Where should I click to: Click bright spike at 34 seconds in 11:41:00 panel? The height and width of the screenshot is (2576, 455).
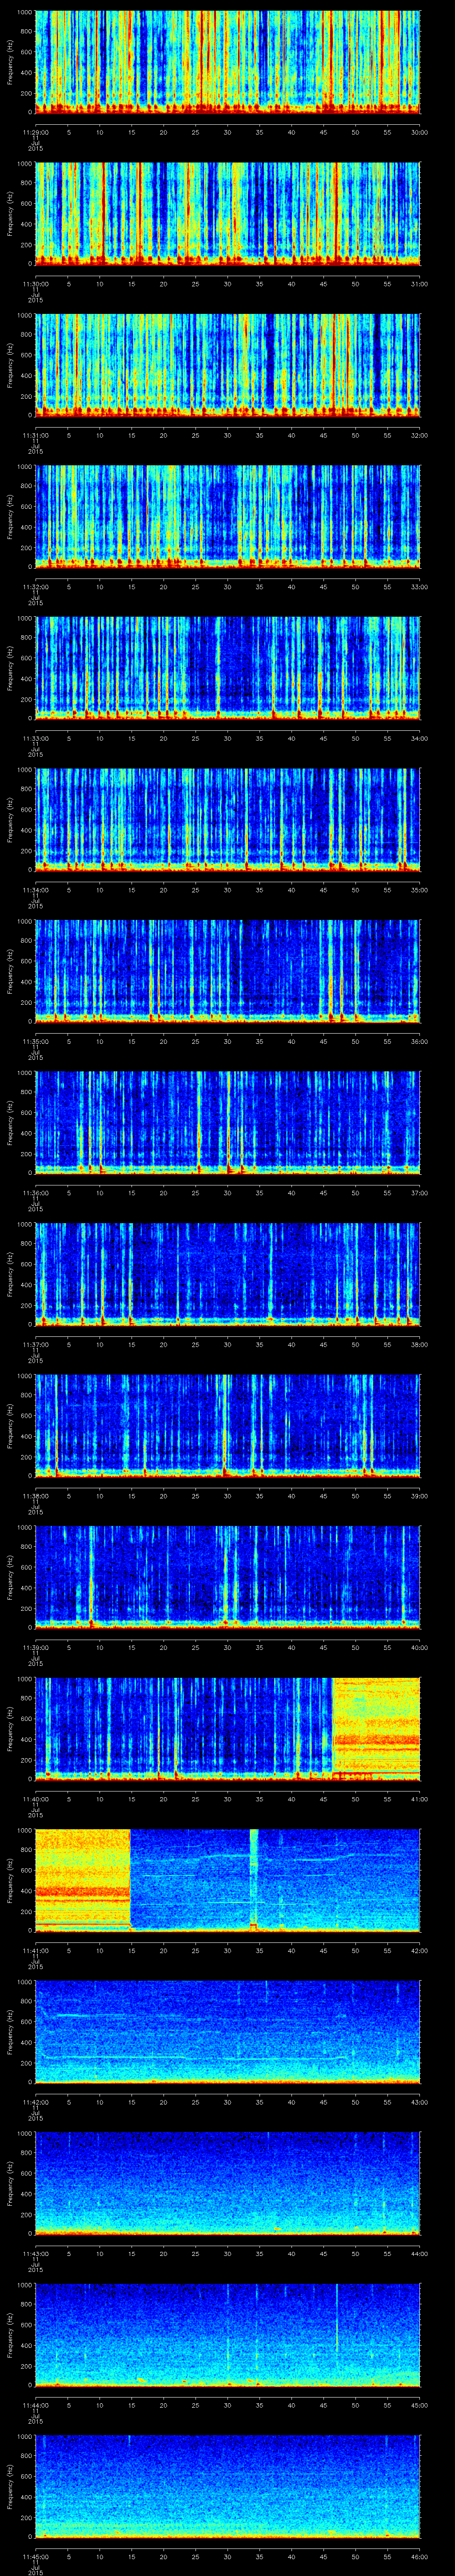point(253,1880)
